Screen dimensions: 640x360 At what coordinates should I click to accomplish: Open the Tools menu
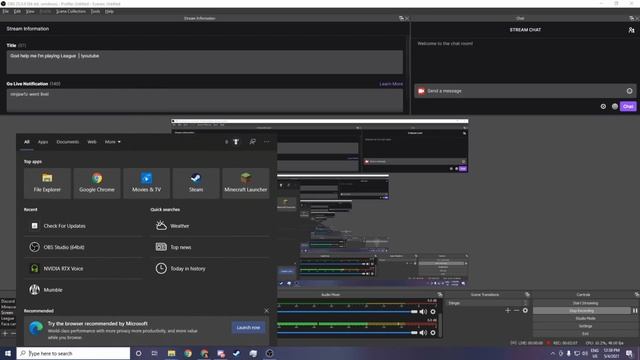pos(95,11)
